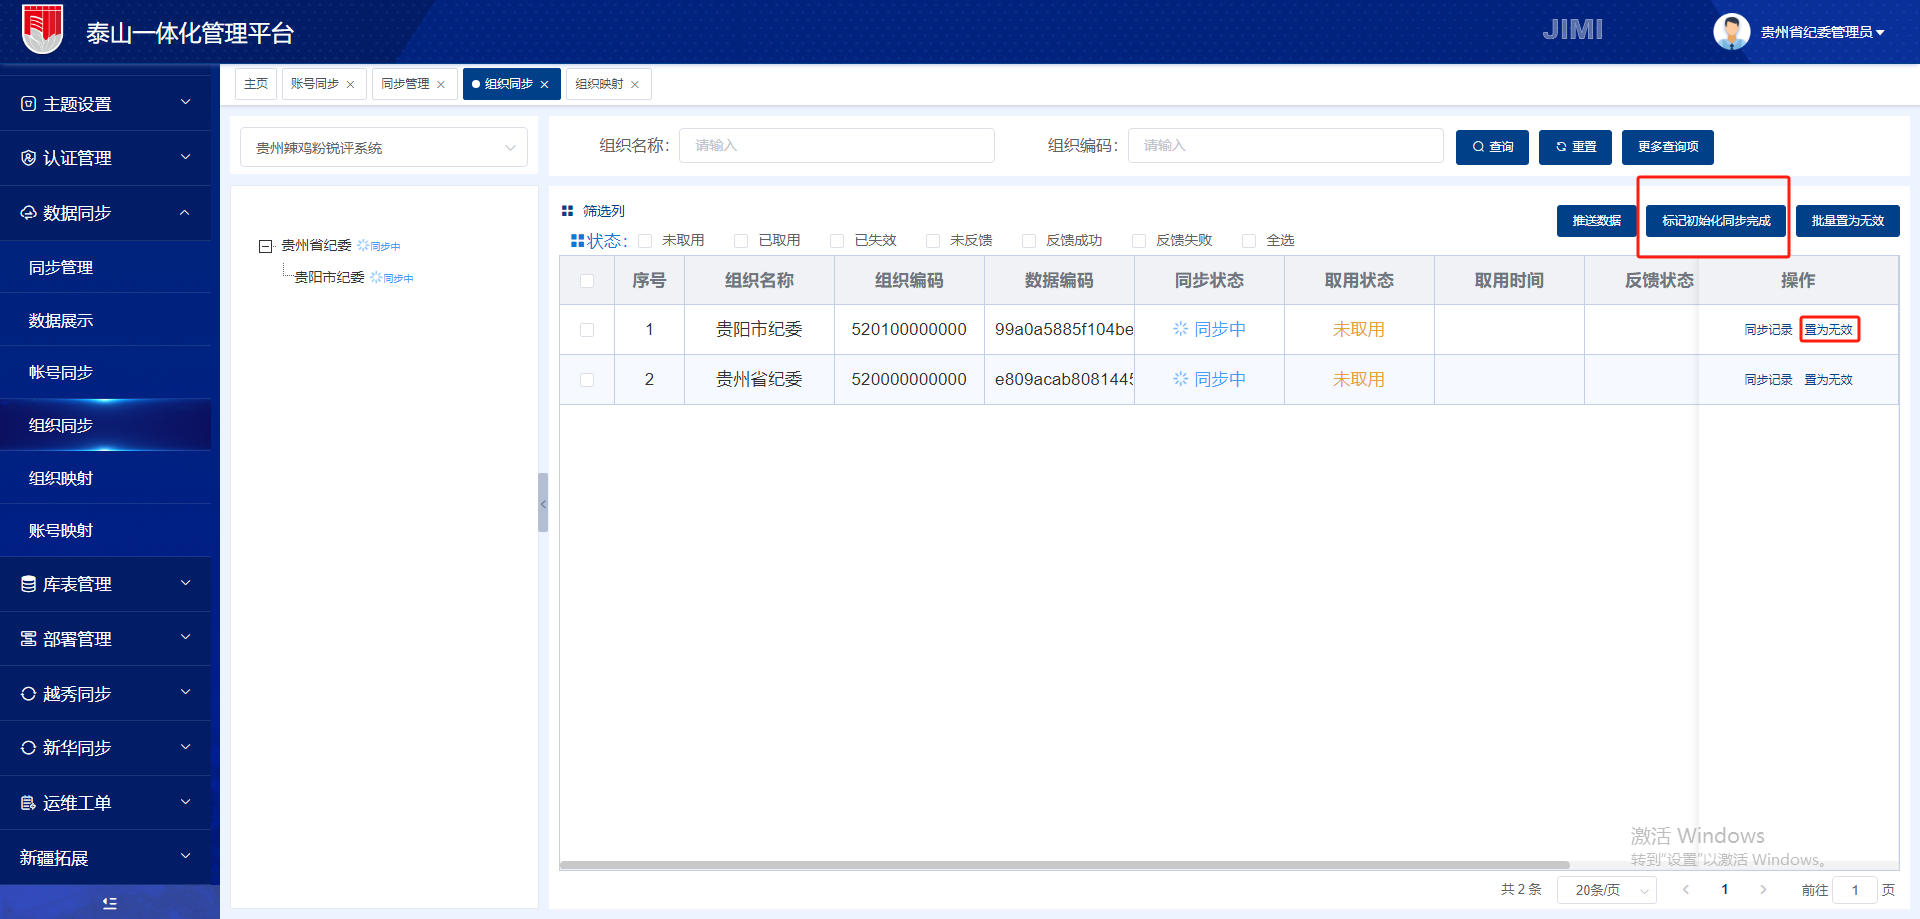Open the 帐号同步 sidebar item
Viewport: 1920px width, 919px height.
click(x=106, y=372)
